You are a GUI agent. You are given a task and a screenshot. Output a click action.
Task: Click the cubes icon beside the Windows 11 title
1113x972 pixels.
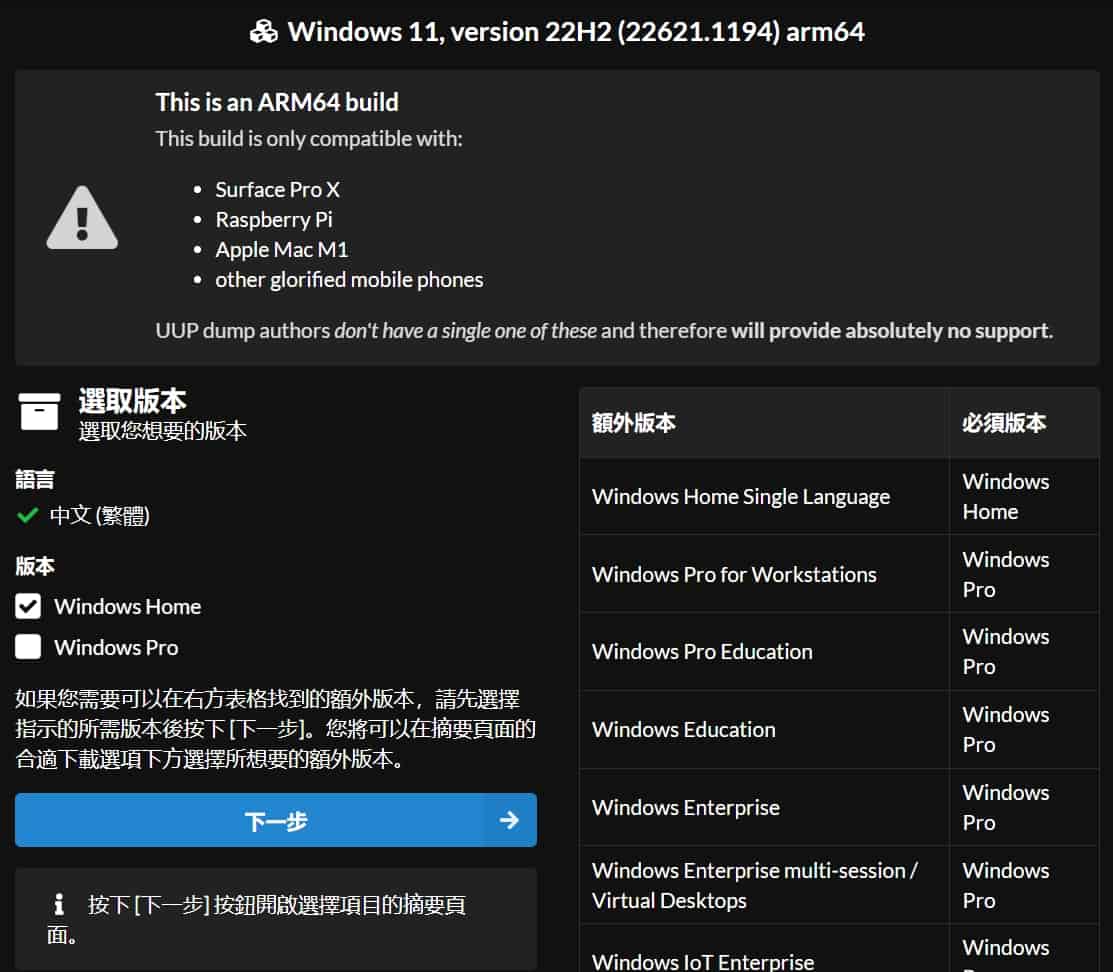(x=264, y=32)
